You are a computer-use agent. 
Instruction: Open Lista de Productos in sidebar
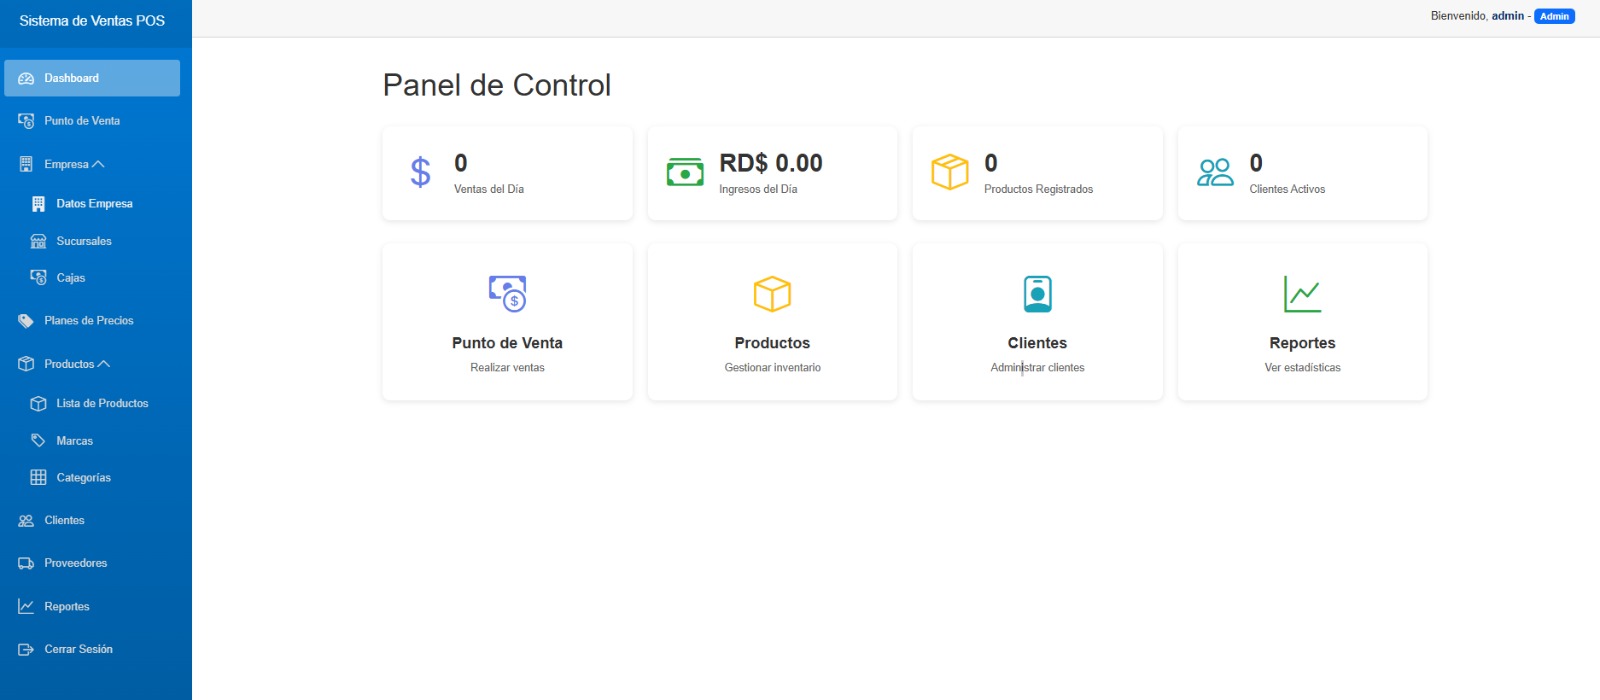(102, 404)
